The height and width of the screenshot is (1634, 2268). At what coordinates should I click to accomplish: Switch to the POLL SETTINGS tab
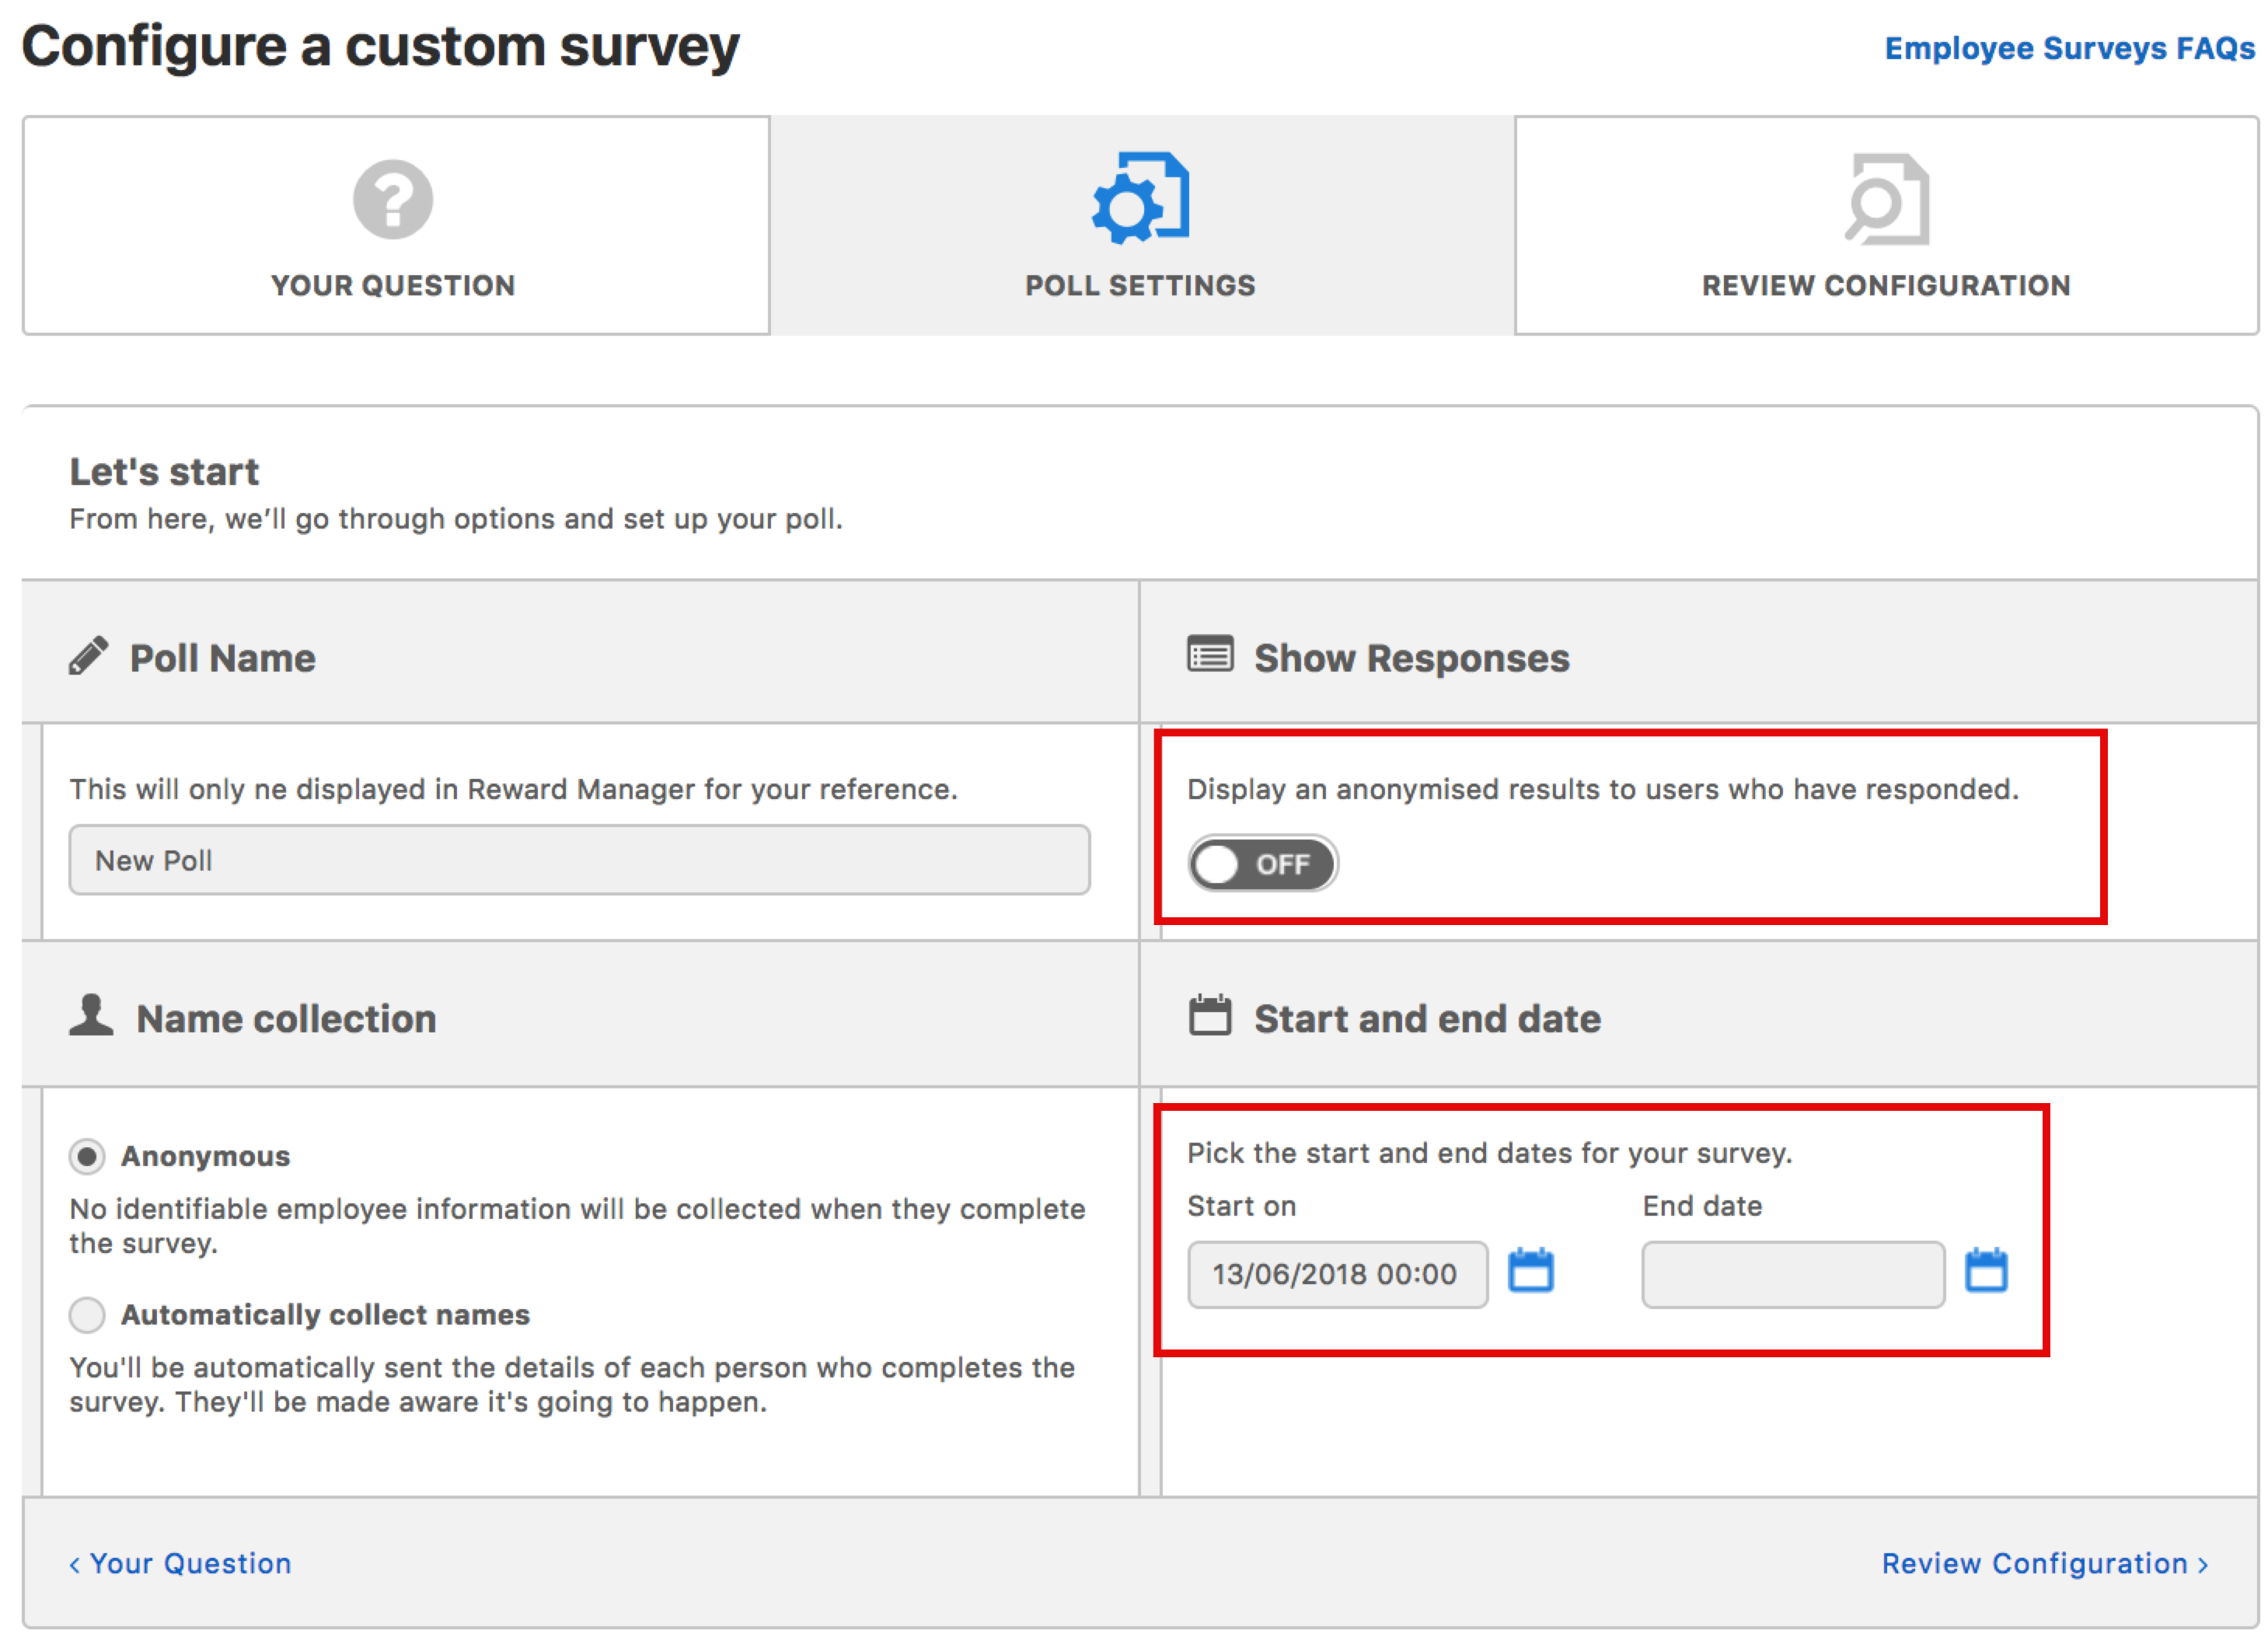pyautogui.click(x=1141, y=225)
